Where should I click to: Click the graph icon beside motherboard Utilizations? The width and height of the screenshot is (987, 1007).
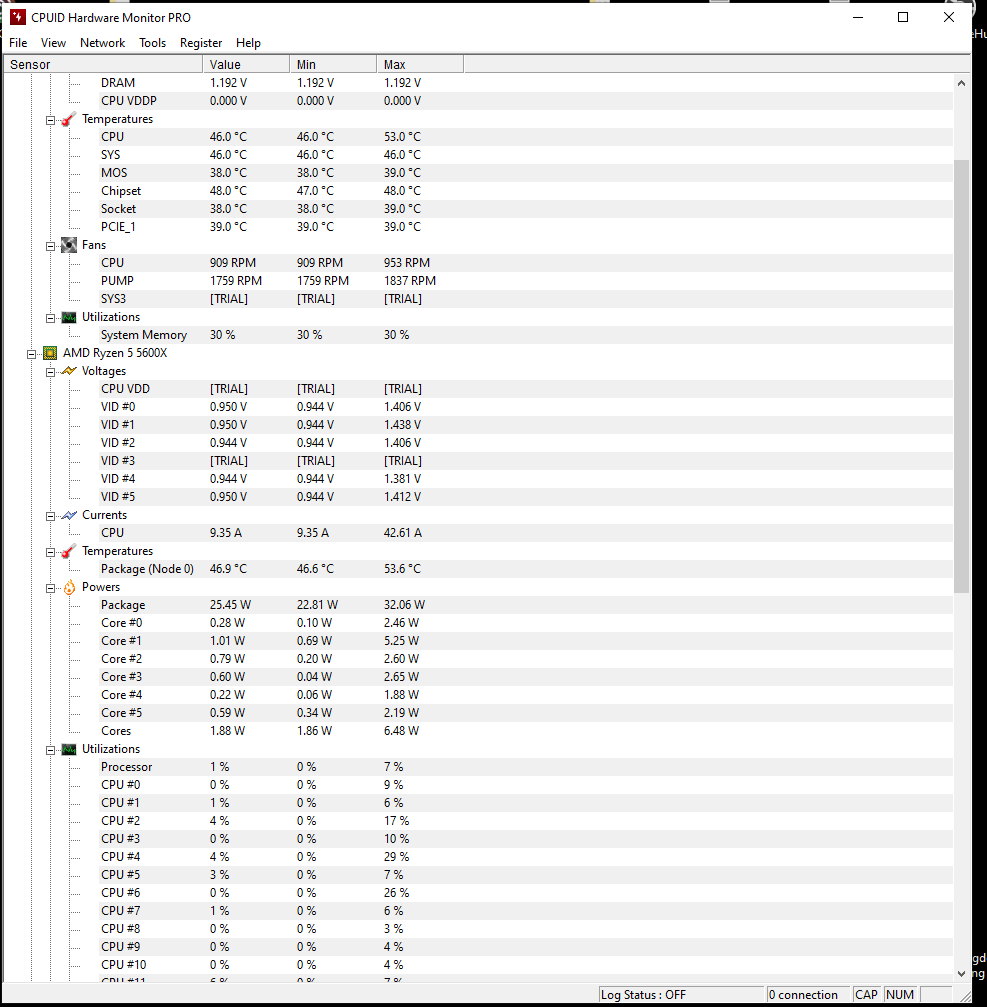[69, 317]
